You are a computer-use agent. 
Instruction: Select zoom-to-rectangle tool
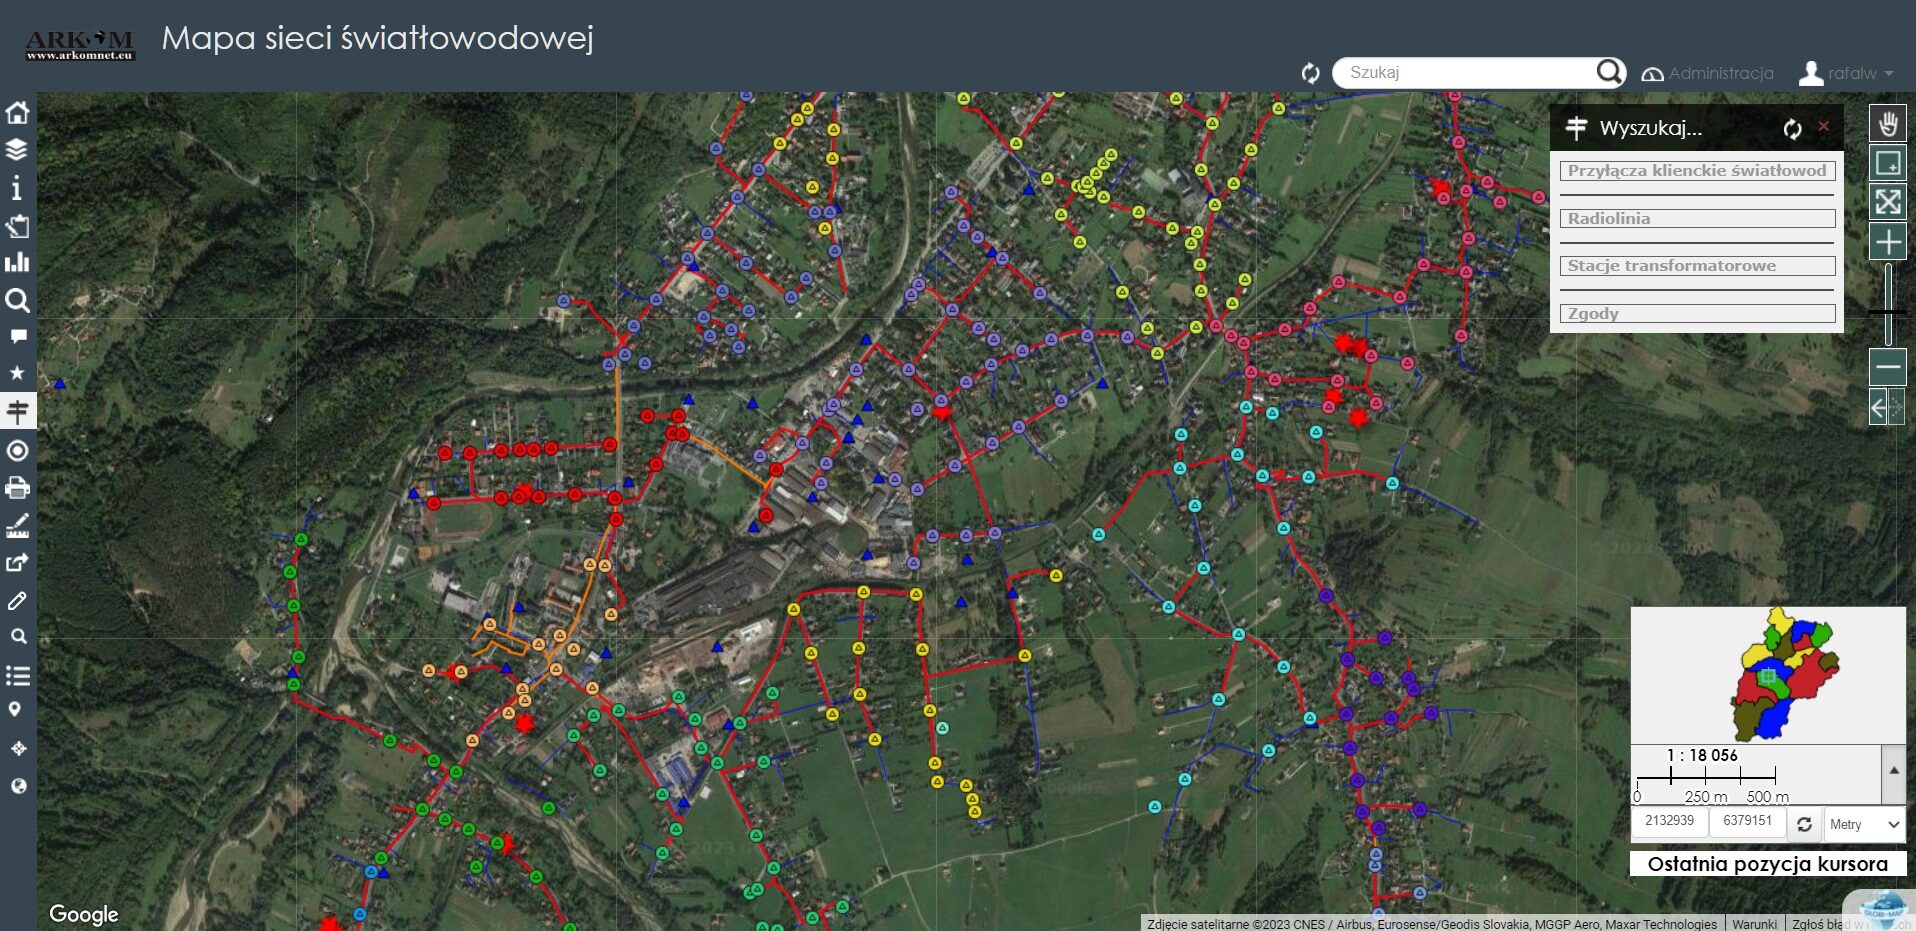tap(1887, 163)
